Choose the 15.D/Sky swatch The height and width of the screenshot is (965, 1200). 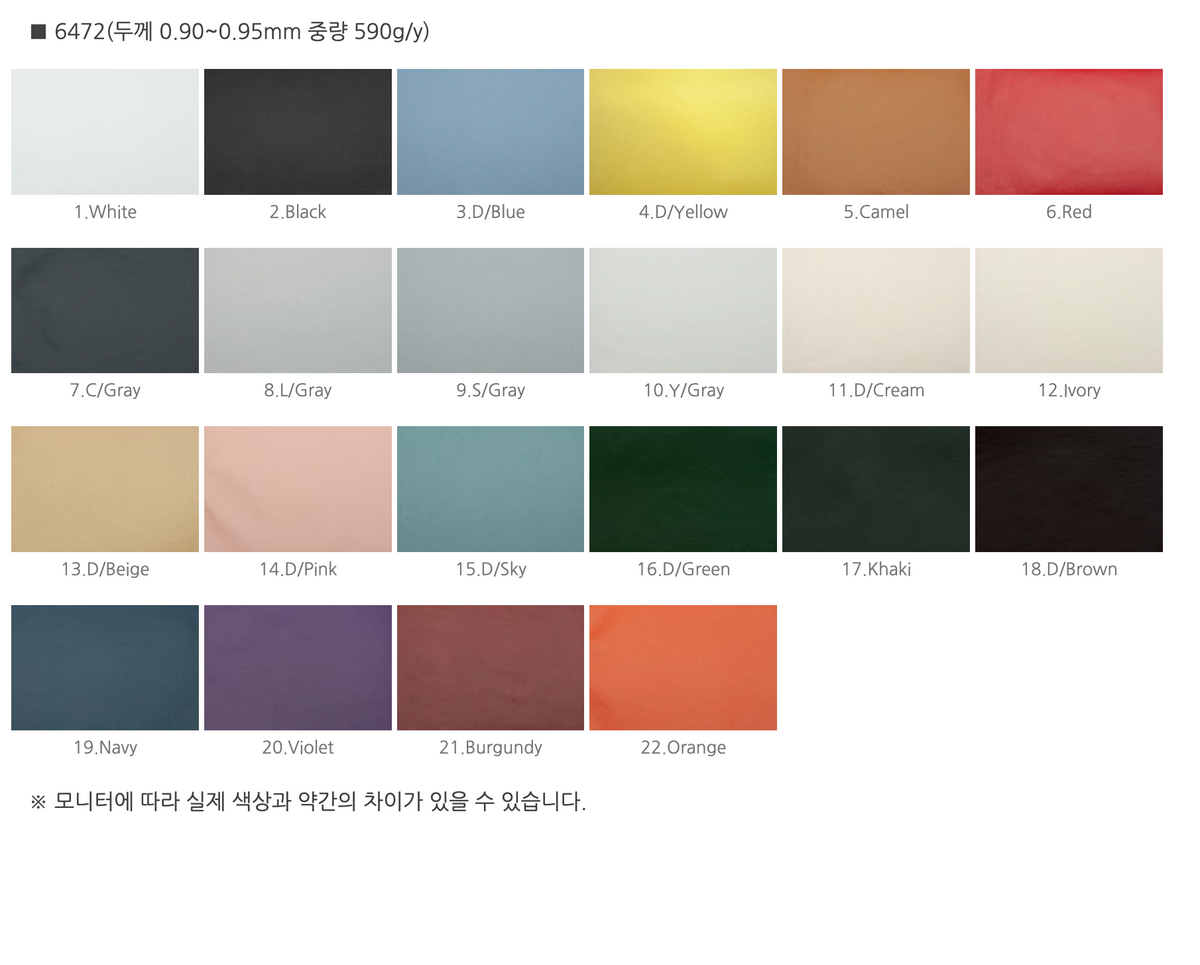pyautogui.click(x=490, y=489)
